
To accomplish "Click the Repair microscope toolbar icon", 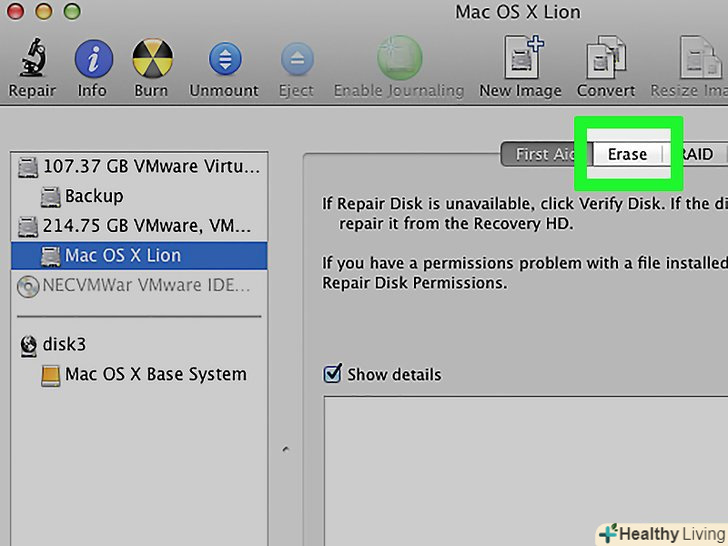I will pos(32,59).
